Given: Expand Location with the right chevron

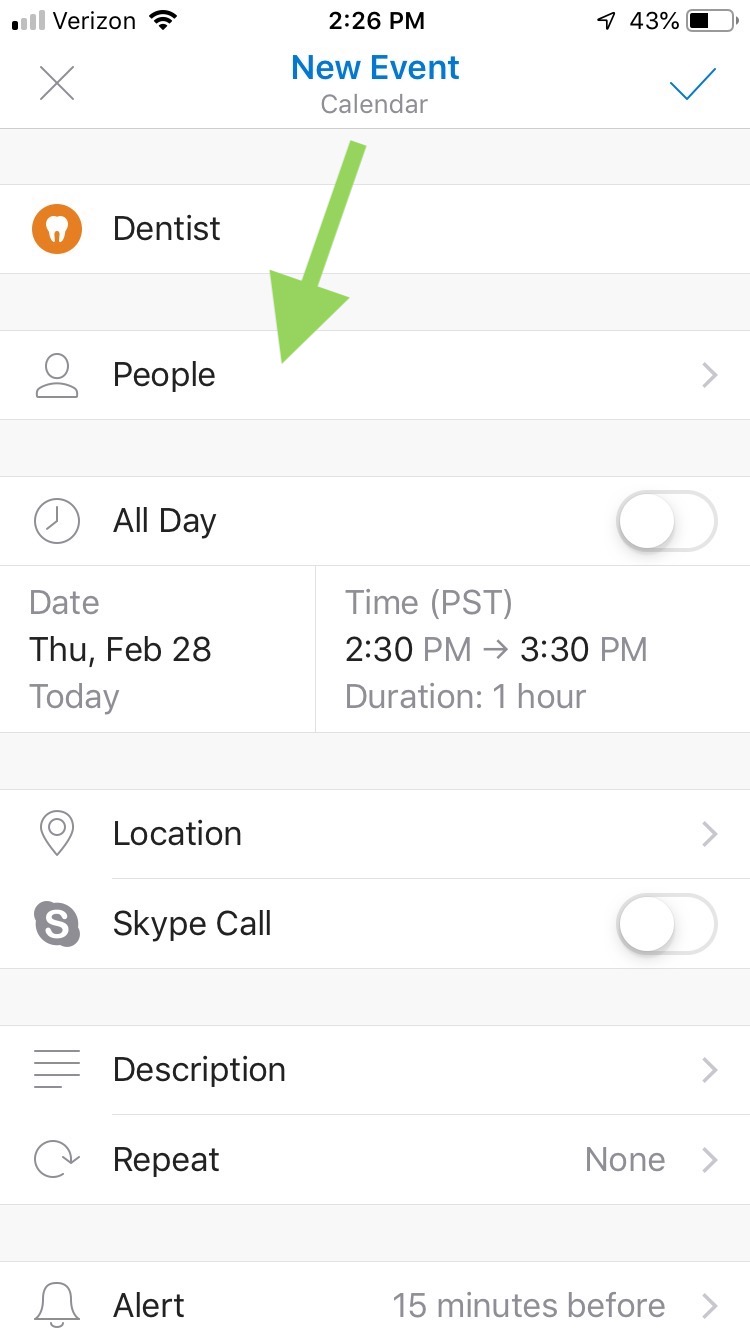Looking at the screenshot, I should (709, 834).
